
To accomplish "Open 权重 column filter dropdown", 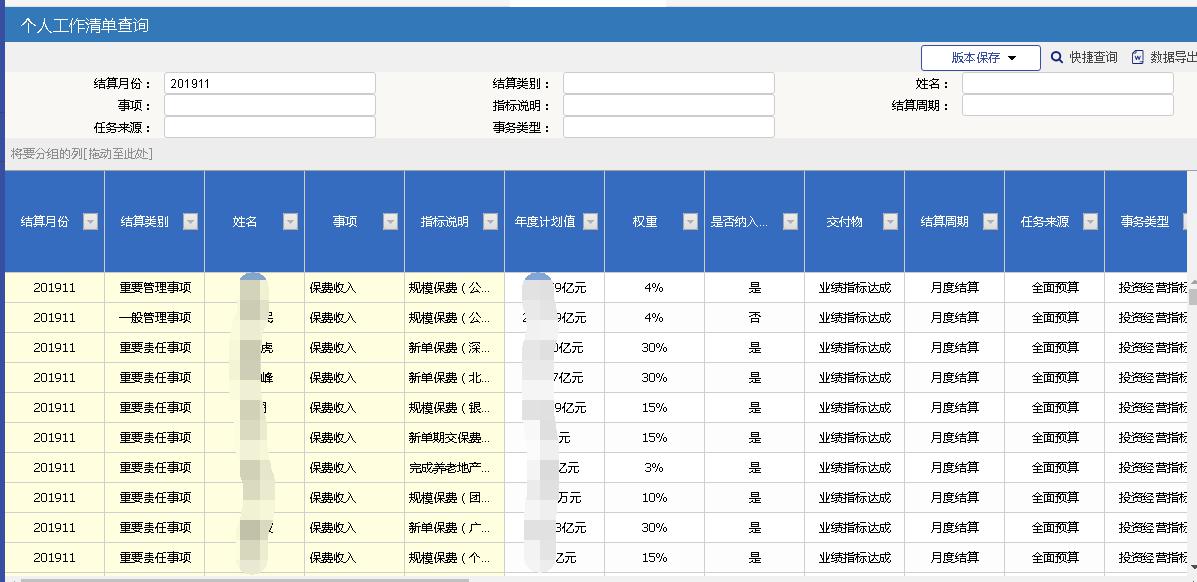I will coord(690,222).
